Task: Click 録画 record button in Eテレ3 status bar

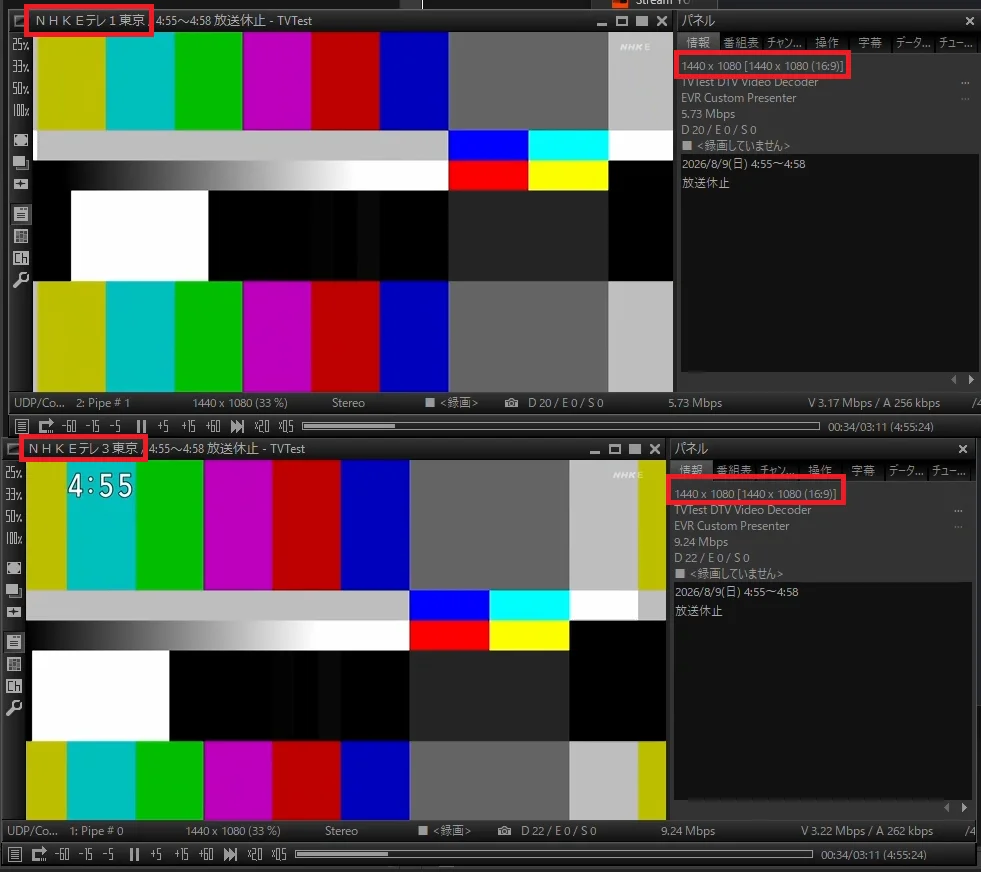Action: pyautogui.click(x=445, y=831)
